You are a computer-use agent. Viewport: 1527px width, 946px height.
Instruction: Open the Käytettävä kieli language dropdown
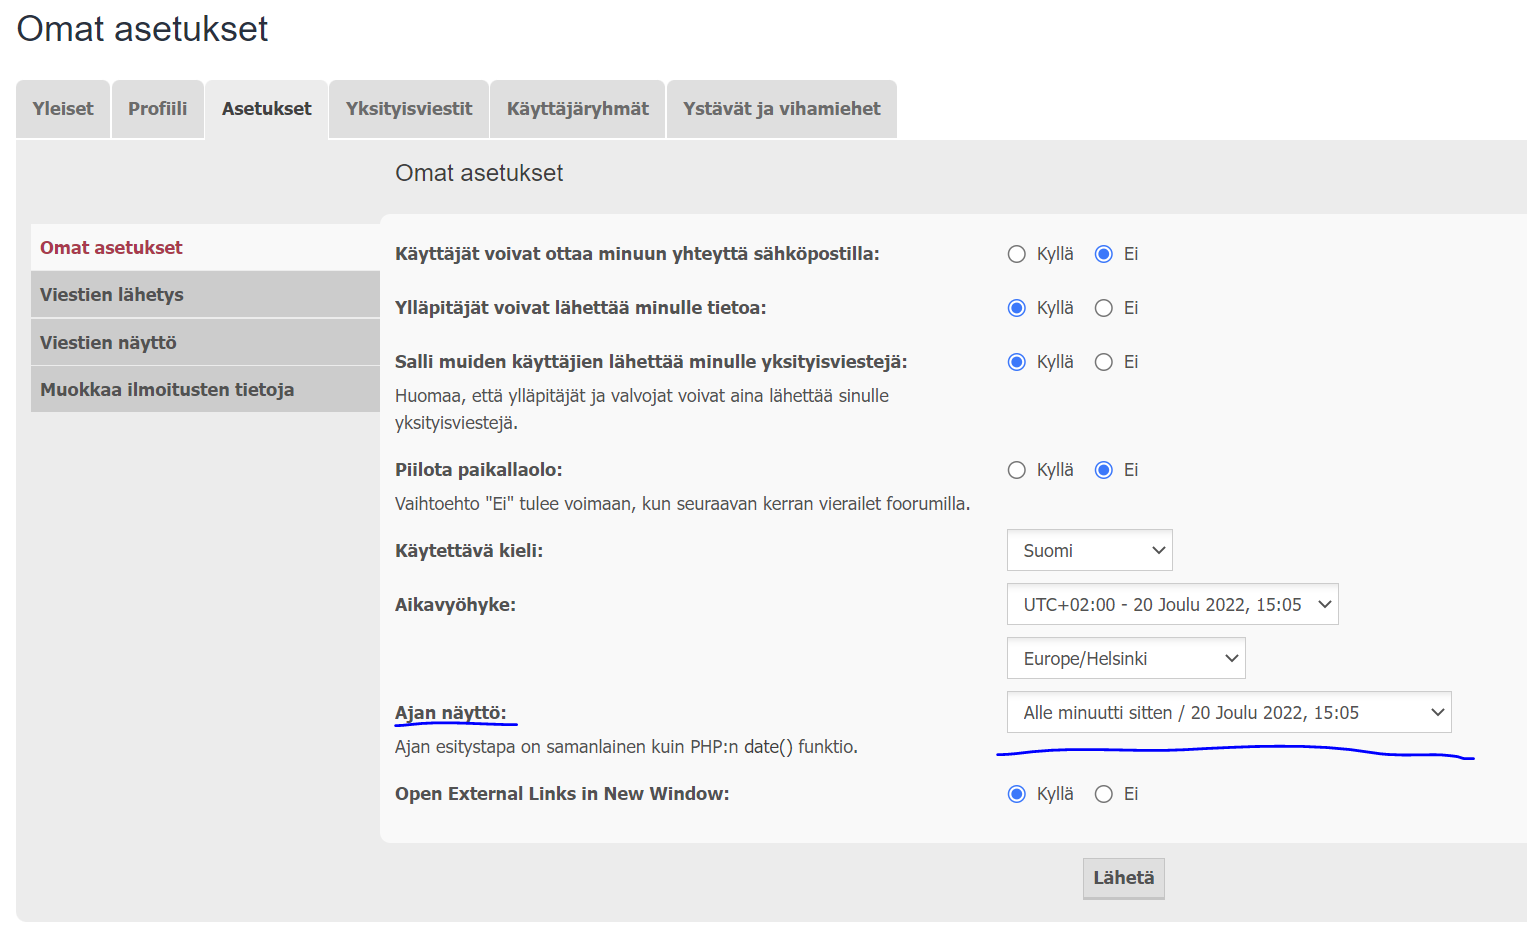point(1089,551)
